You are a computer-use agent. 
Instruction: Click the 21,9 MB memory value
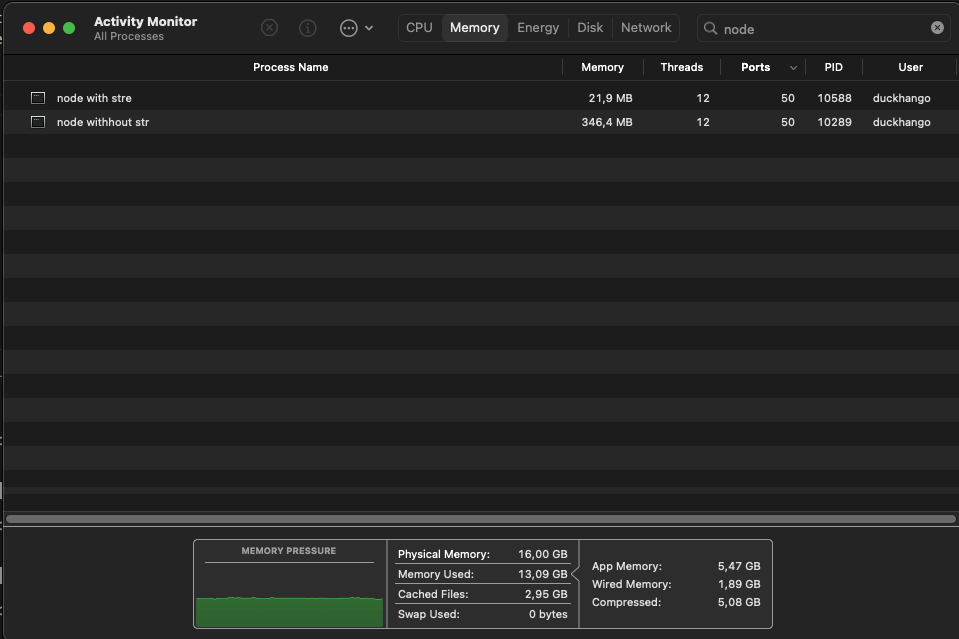coord(610,98)
